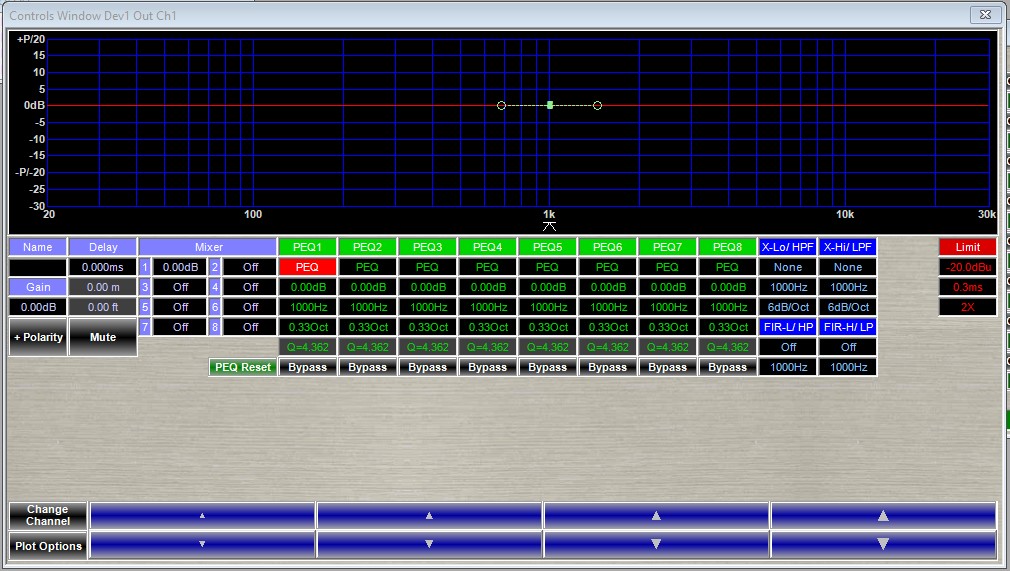Toggle the + Polarity button
The image size is (1010, 571).
click(x=38, y=337)
